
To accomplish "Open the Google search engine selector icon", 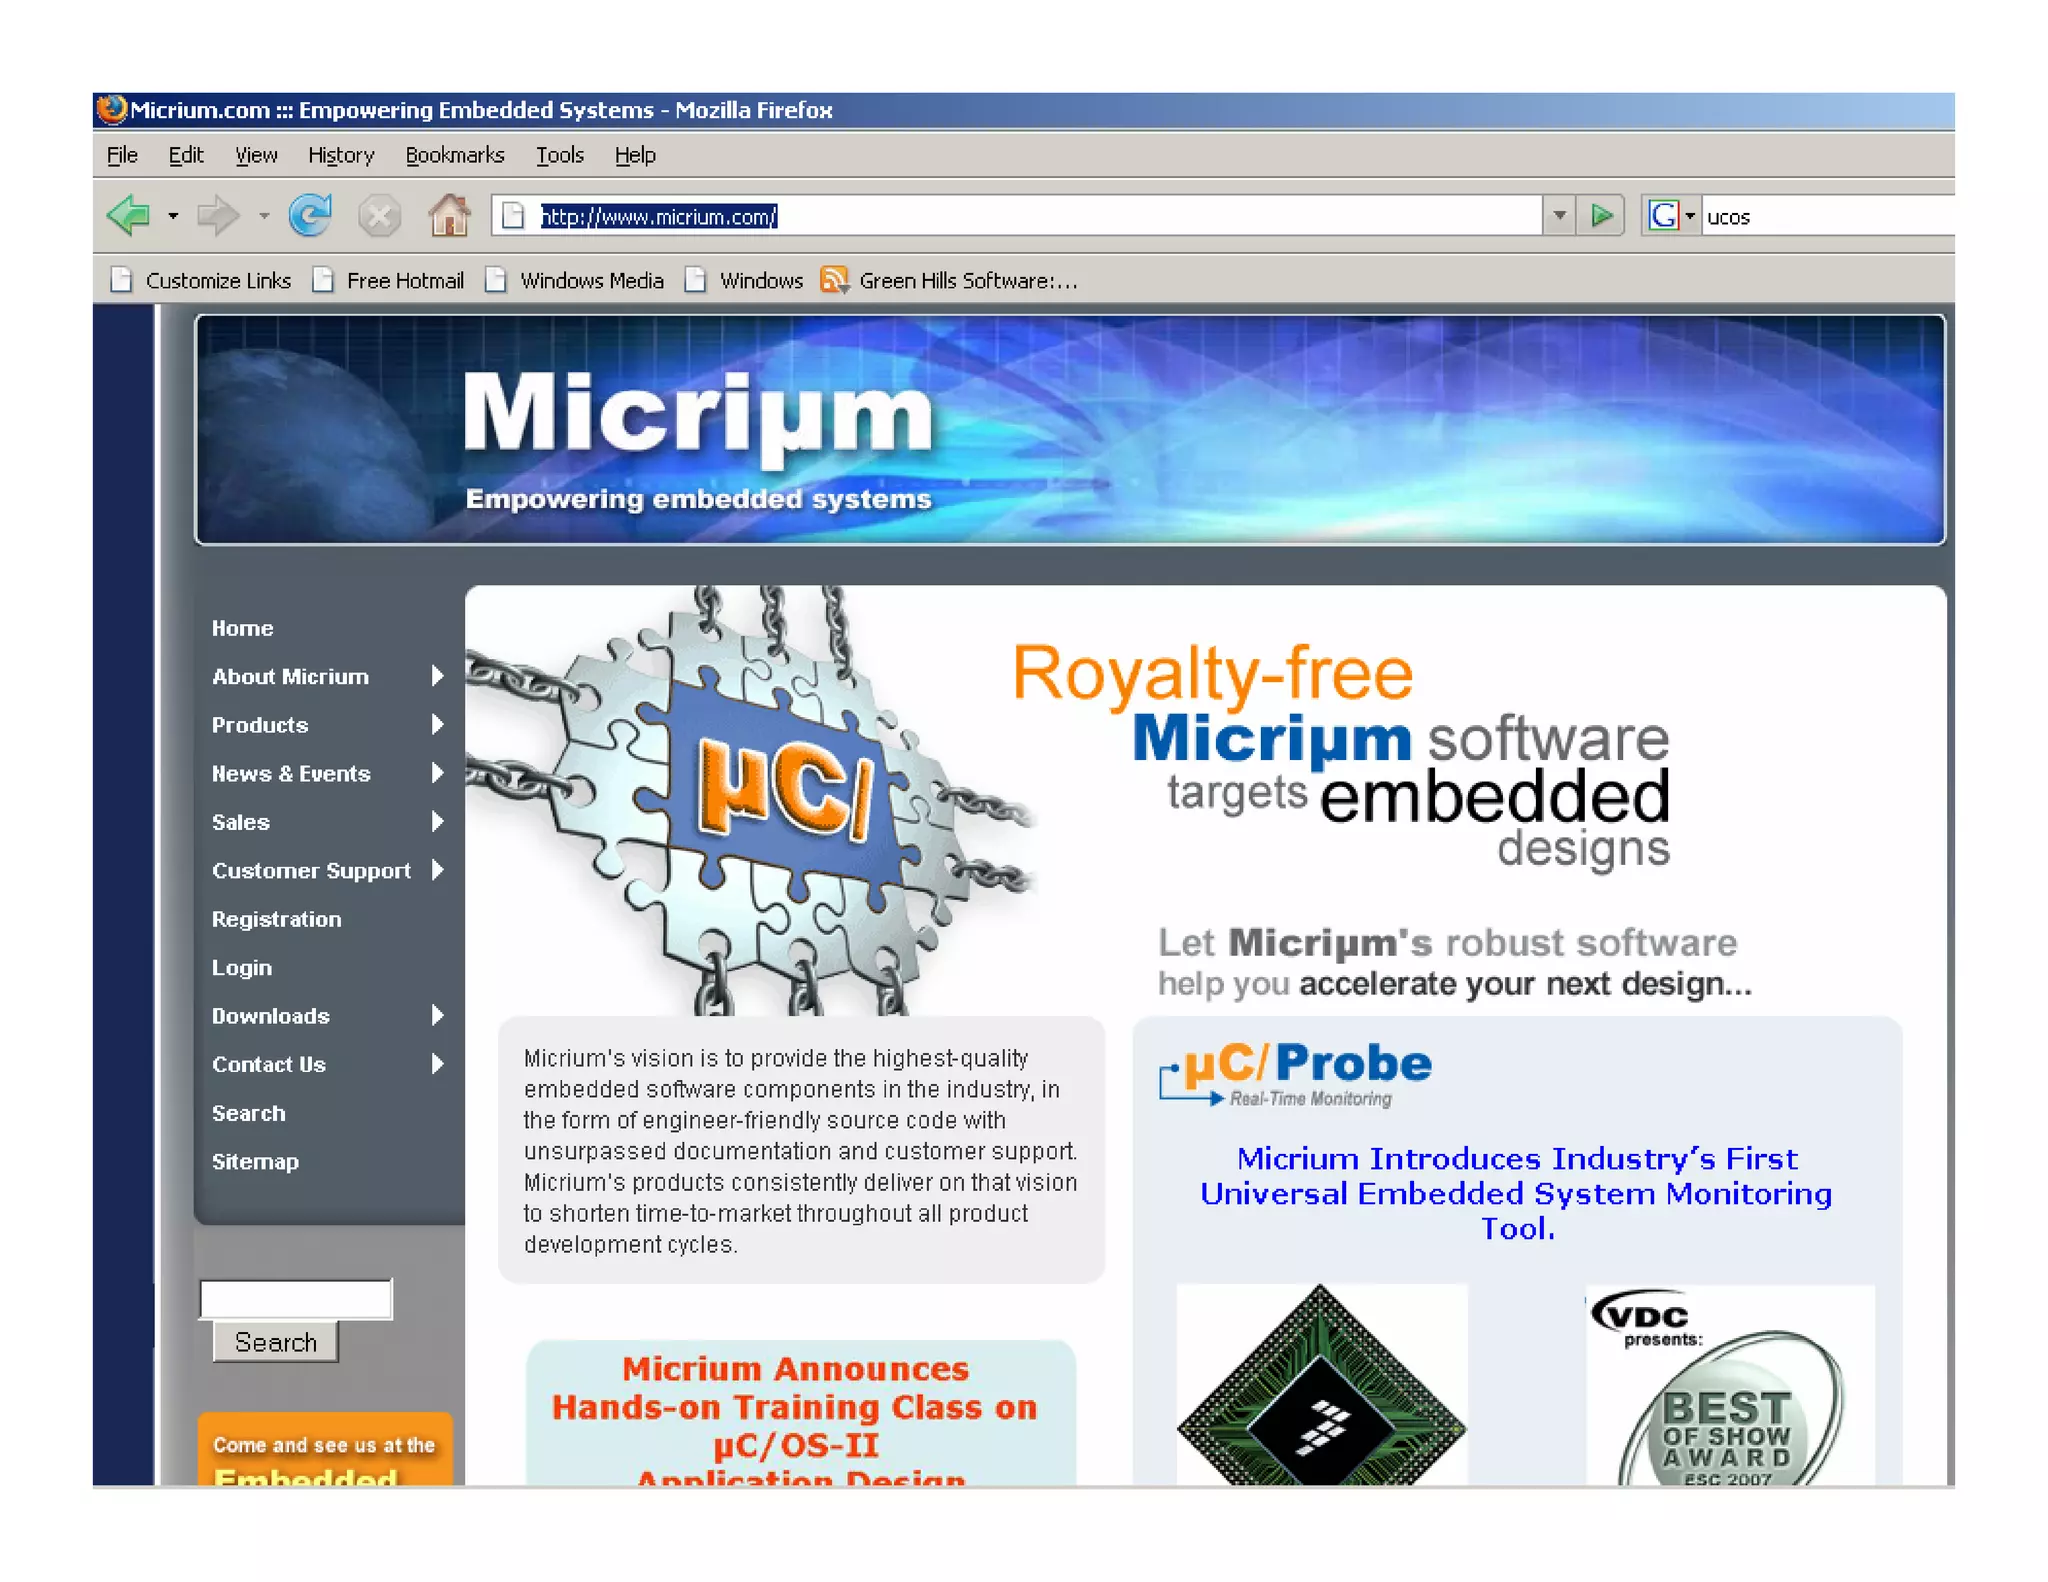I will coord(1663,216).
